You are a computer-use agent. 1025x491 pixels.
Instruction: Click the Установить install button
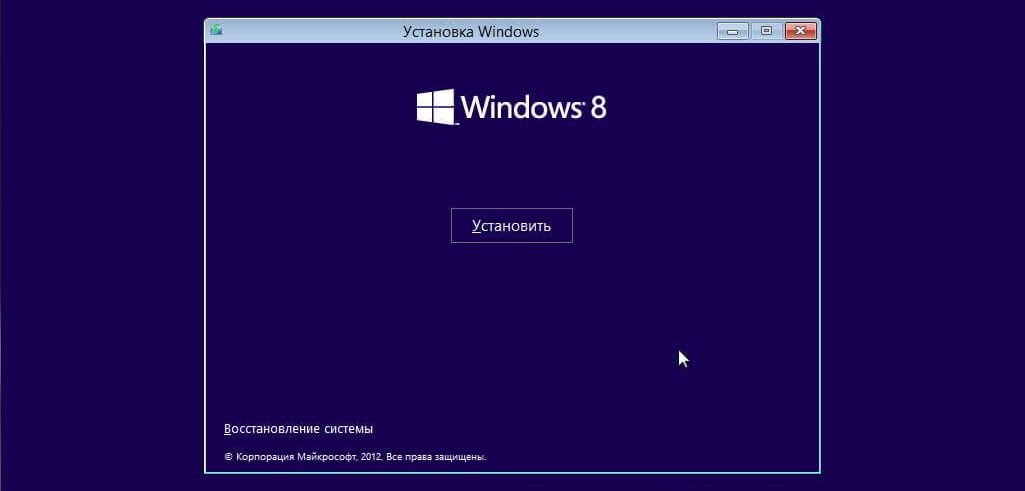(512, 226)
